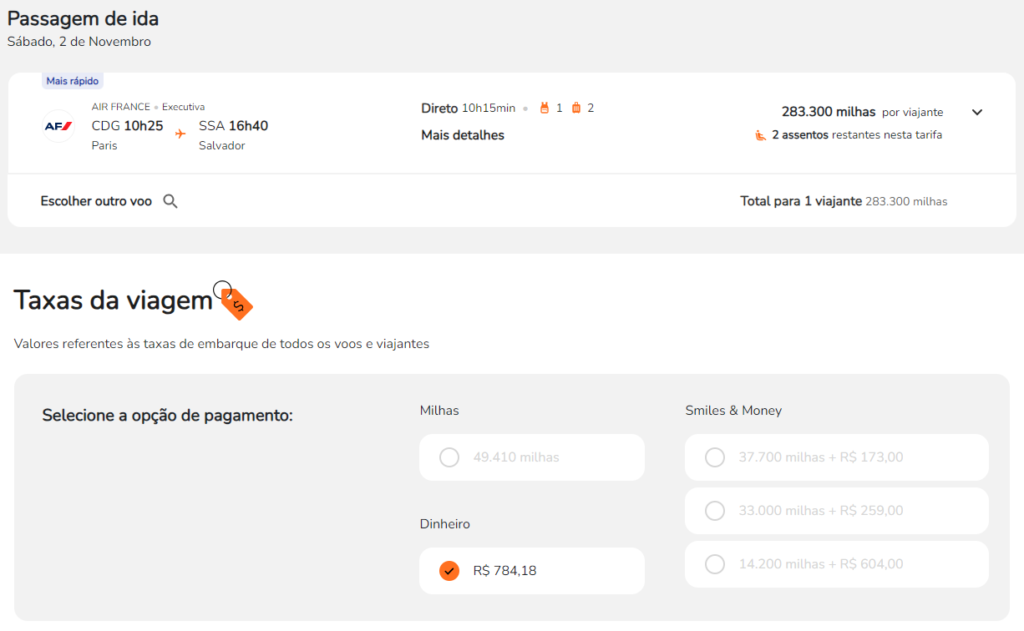Select R$ 784,18 cash payment
Image resolution: width=1024 pixels, height=631 pixels.
450,571
